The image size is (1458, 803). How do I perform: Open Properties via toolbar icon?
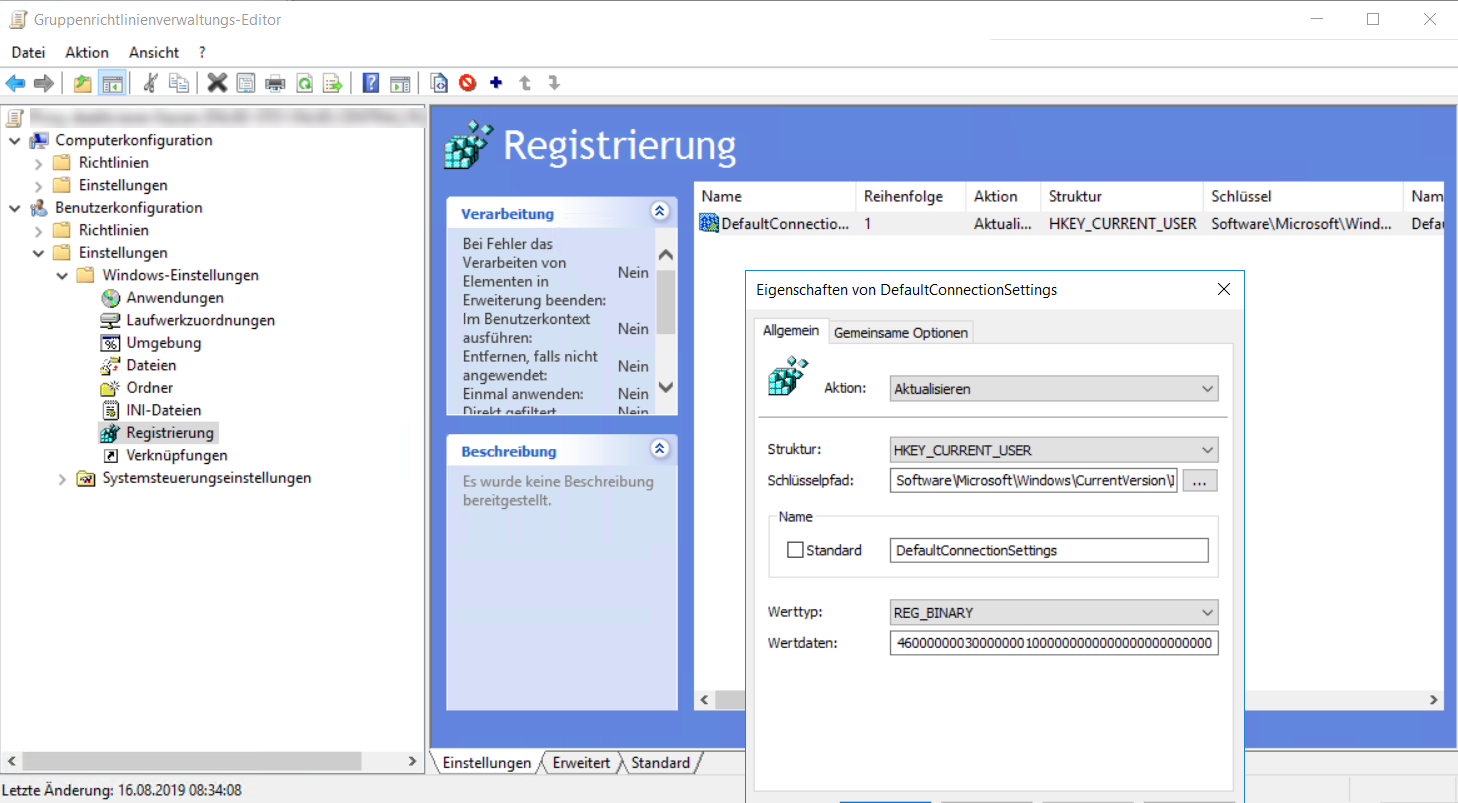pyautogui.click(x=246, y=83)
